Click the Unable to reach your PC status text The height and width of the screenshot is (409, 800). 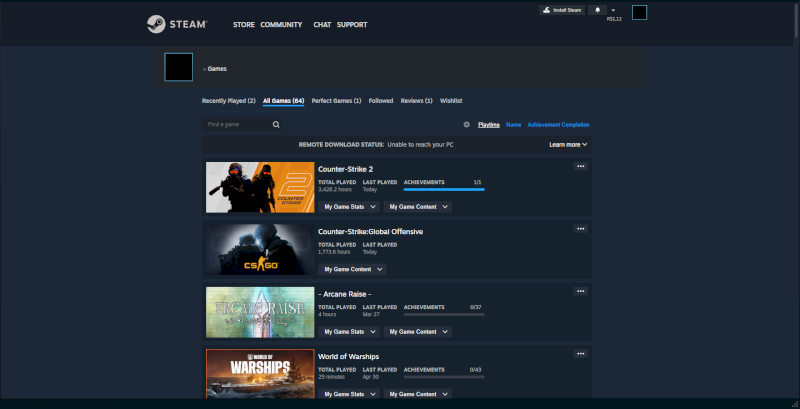[420, 145]
